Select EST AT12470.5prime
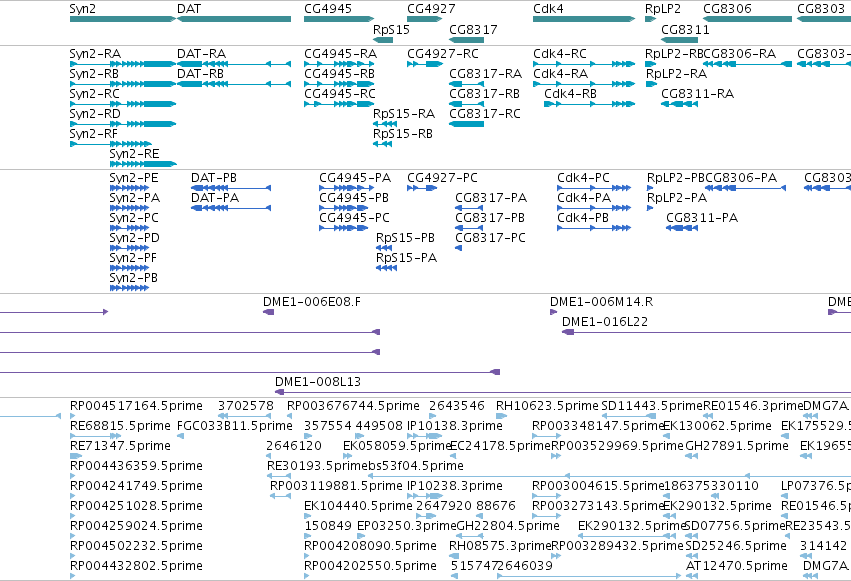 [x=691, y=576]
